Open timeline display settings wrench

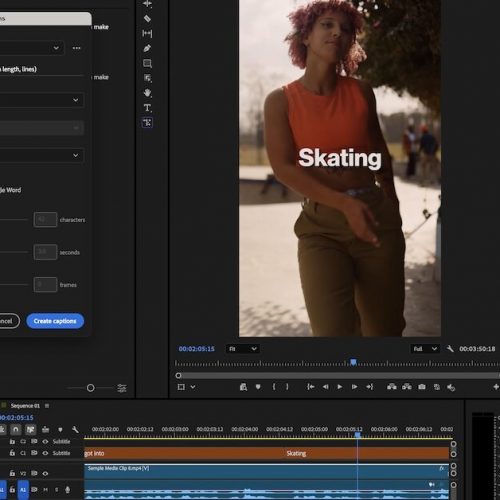click(x=75, y=429)
